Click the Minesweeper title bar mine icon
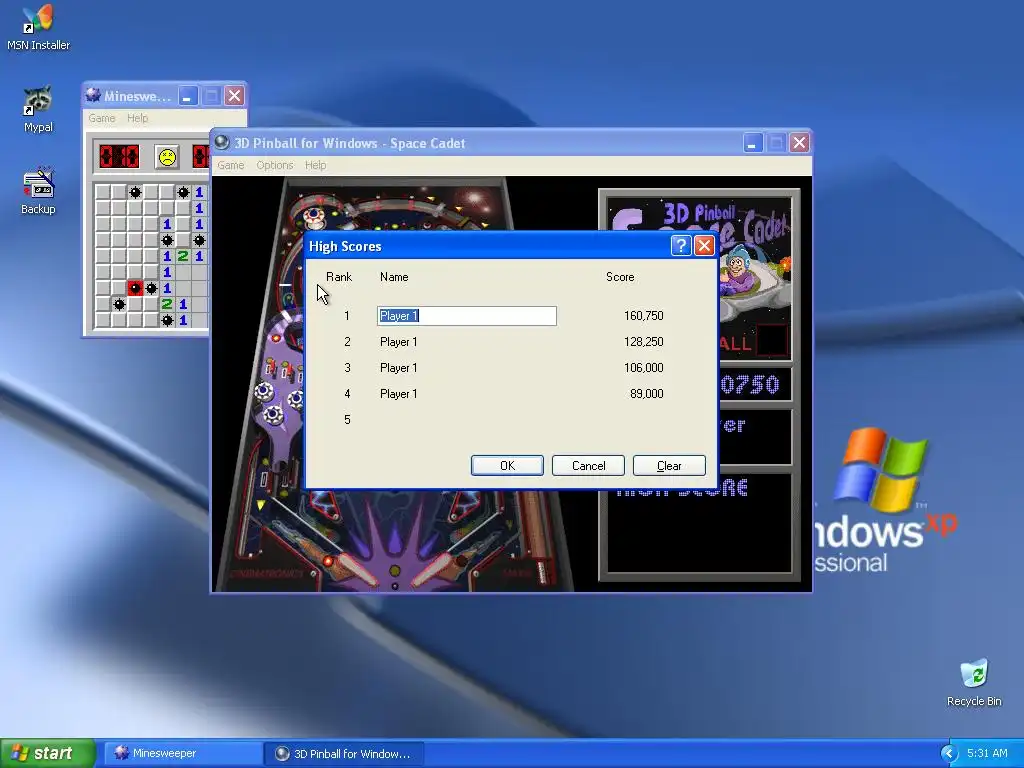 pyautogui.click(x=93, y=96)
